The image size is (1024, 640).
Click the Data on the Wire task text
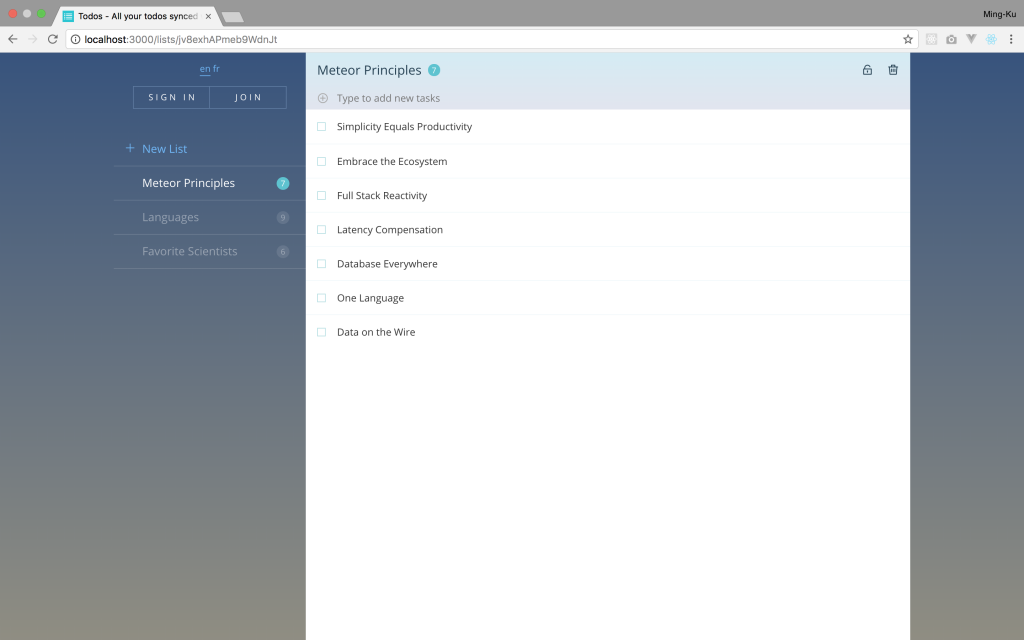pos(376,332)
